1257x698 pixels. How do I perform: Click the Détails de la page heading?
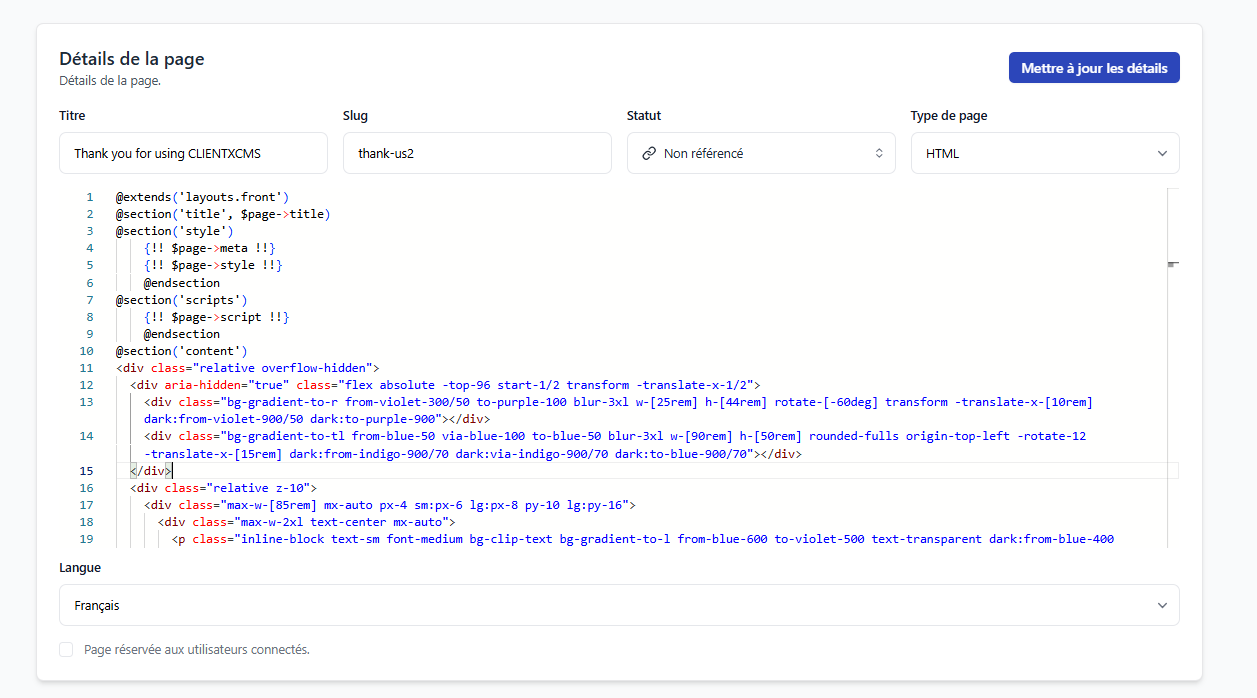131,58
